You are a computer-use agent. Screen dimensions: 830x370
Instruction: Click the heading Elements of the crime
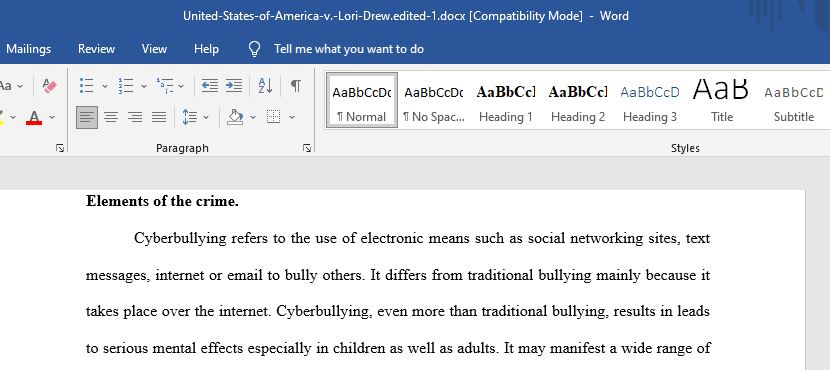(x=163, y=202)
